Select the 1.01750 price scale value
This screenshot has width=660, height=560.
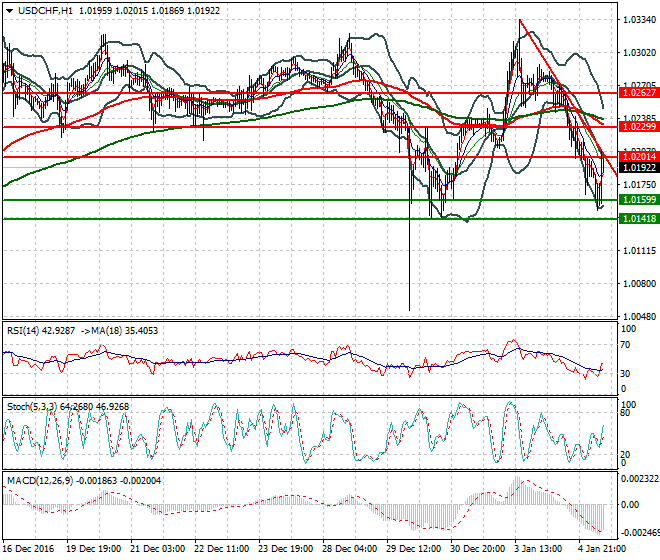[x=639, y=184]
